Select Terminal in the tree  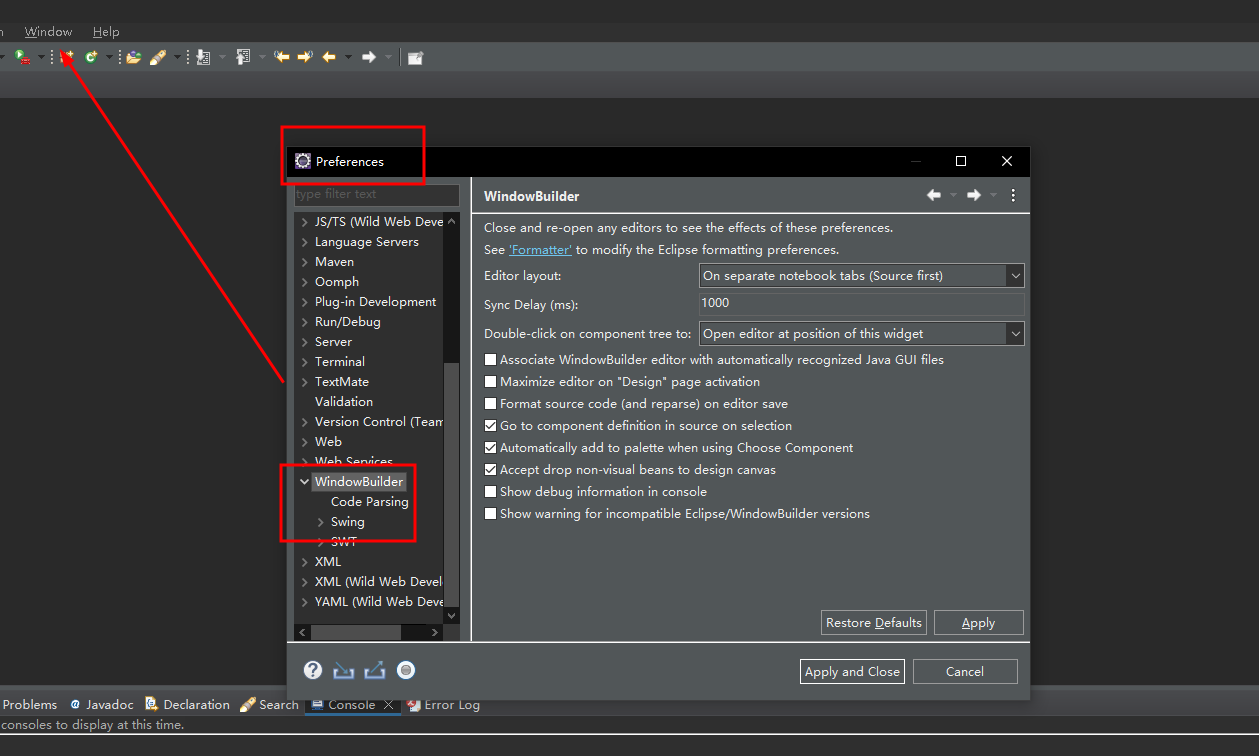[x=340, y=361]
